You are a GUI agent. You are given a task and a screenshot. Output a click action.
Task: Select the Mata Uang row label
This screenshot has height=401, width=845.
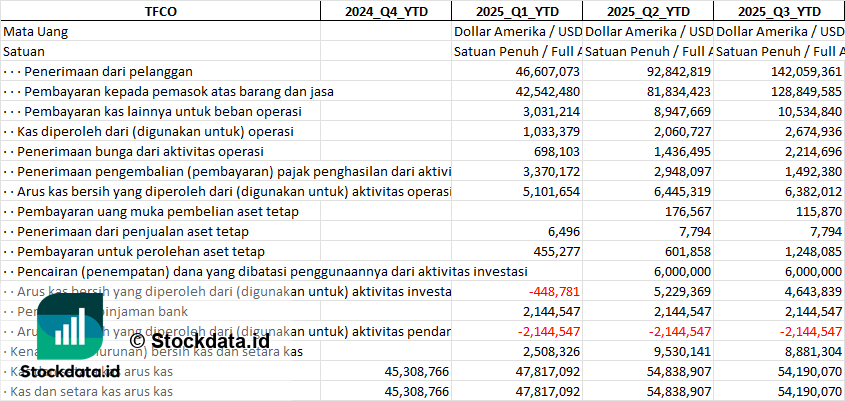[36, 31]
